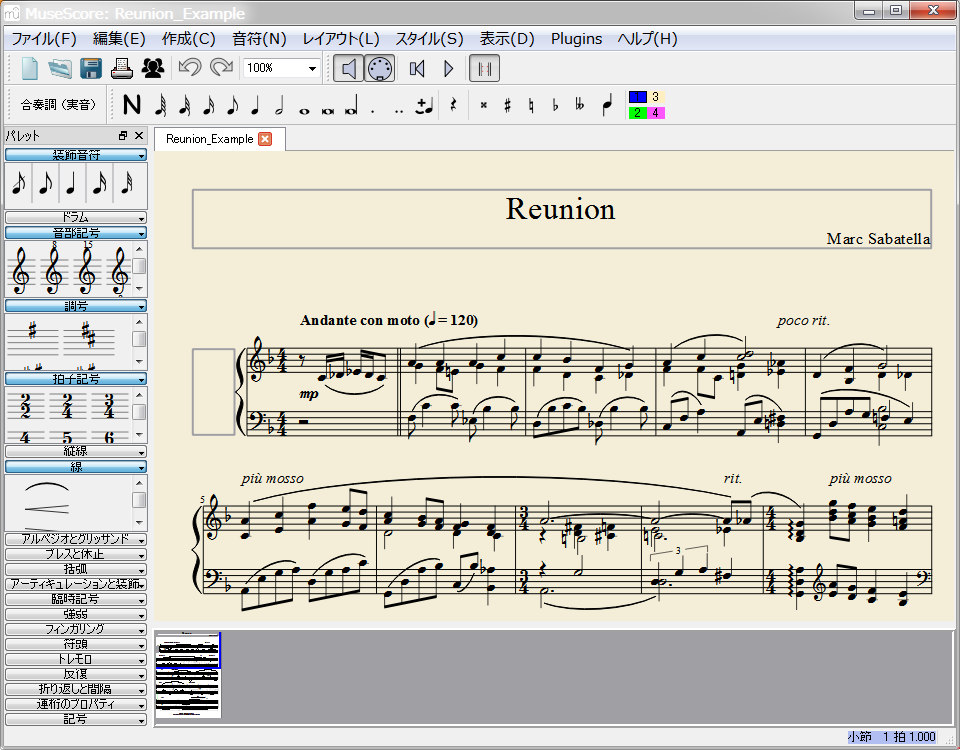
Task: Toggle the speaker sound button
Action: 348,68
